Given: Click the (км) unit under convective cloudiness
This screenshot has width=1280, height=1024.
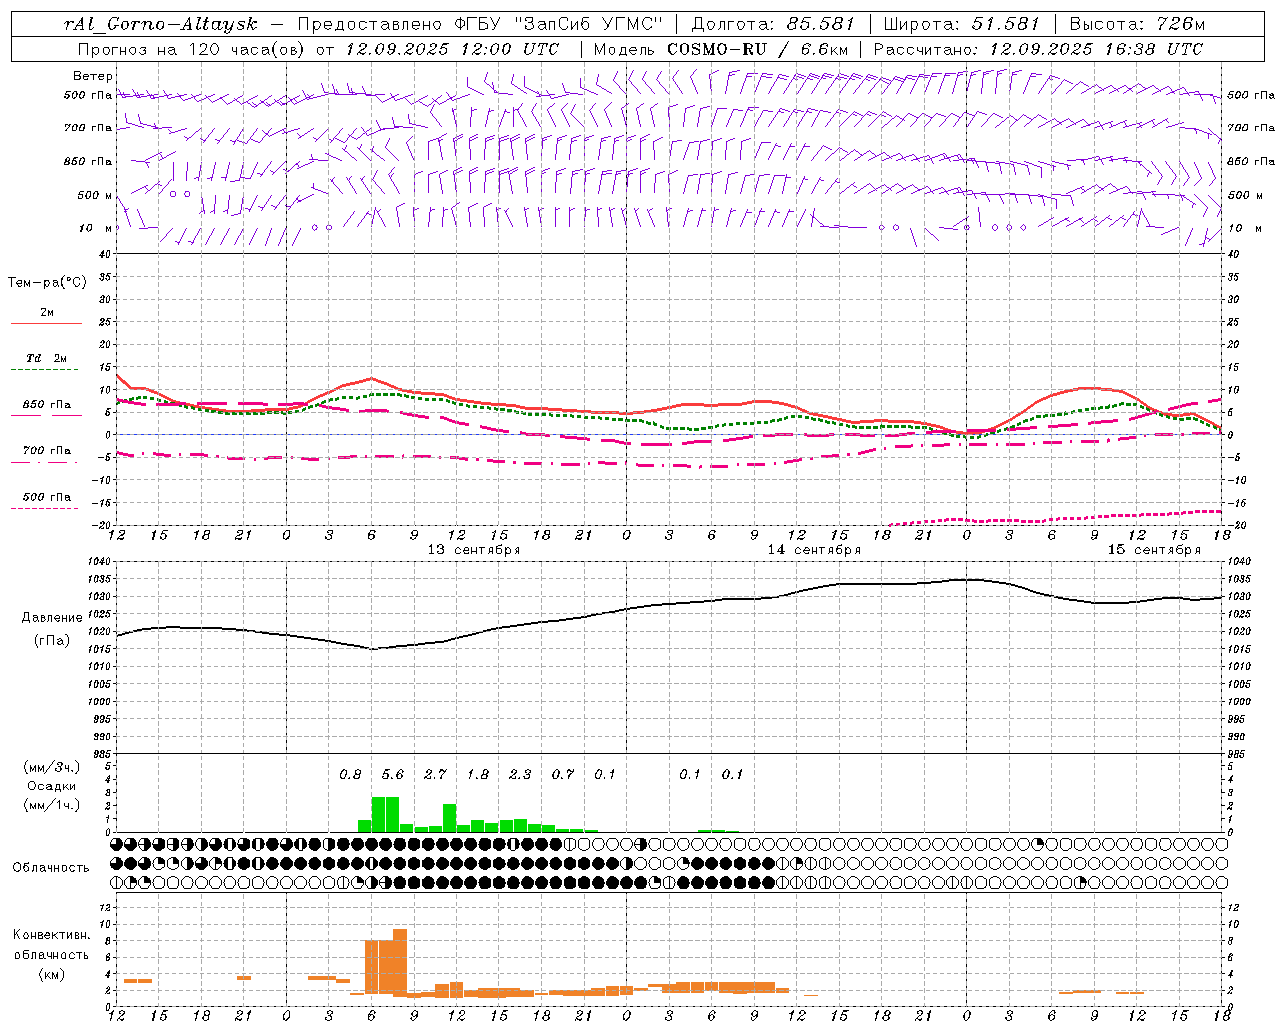Looking at the screenshot, I should (51, 975).
